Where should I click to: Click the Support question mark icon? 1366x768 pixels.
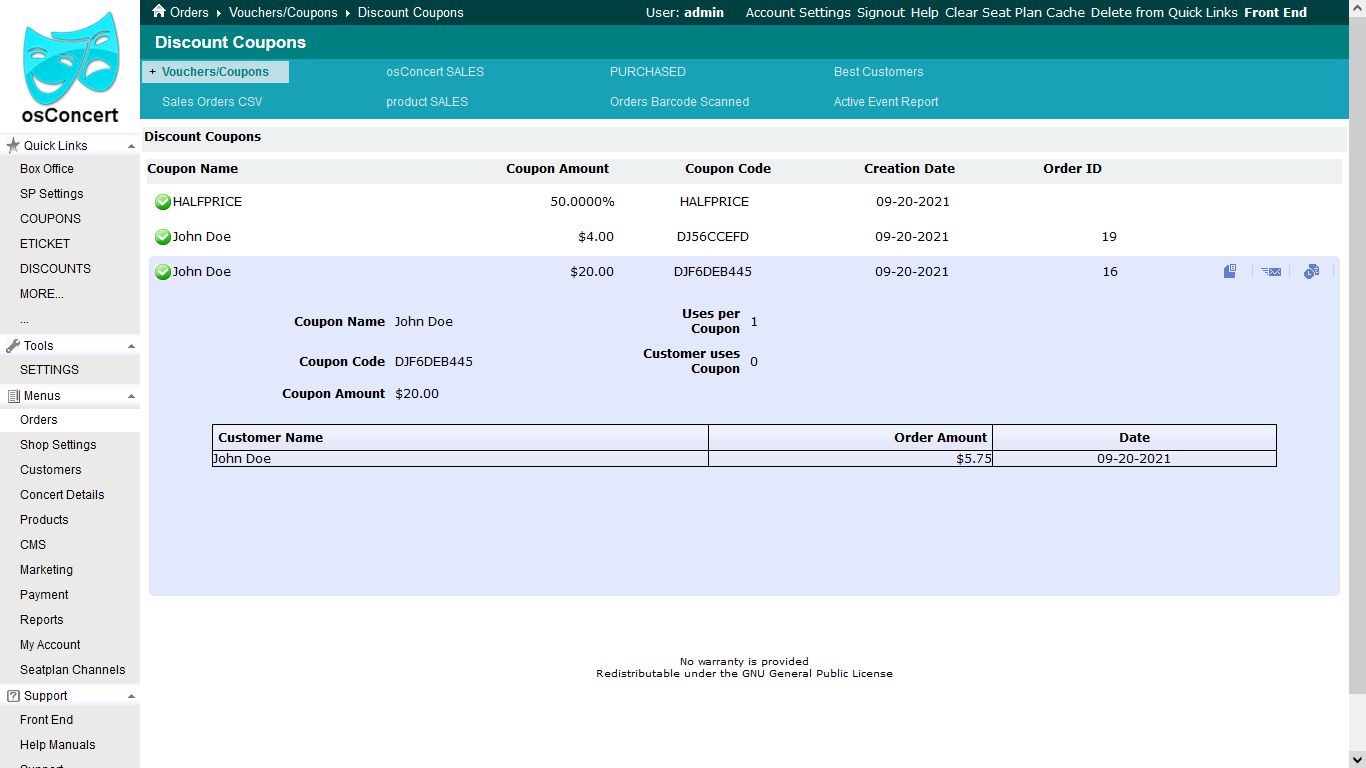pos(13,696)
